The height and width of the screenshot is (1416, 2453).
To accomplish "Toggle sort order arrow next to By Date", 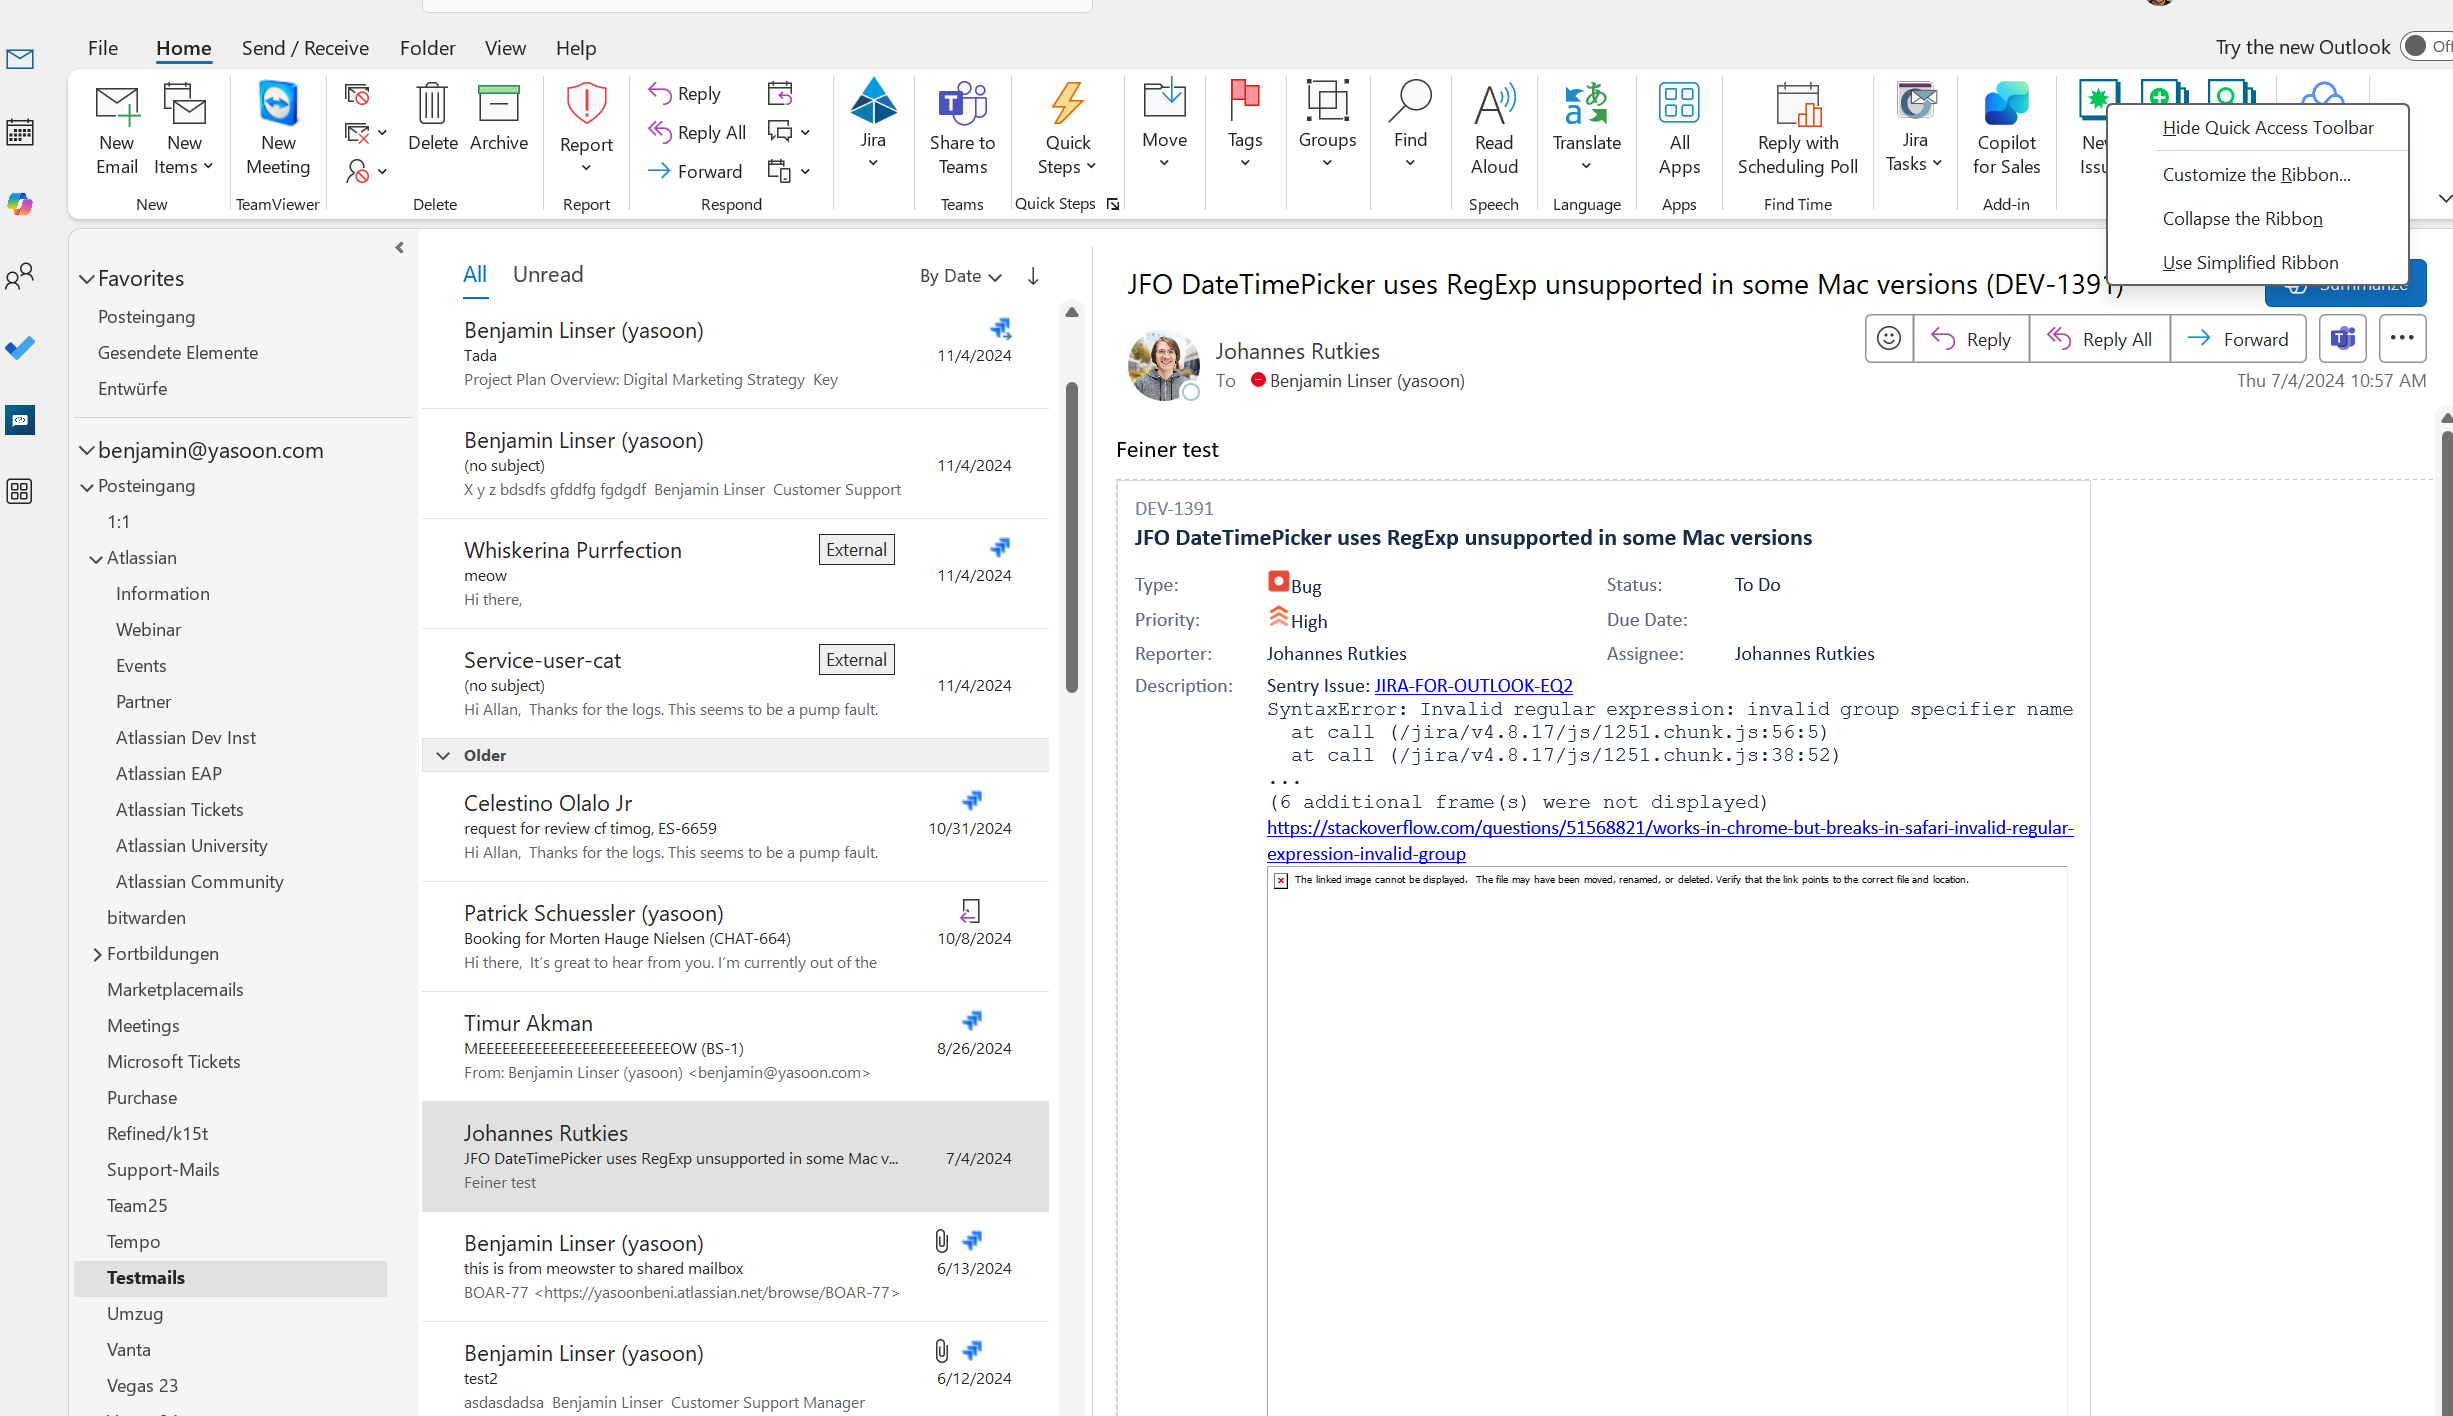I will pos(1033,276).
